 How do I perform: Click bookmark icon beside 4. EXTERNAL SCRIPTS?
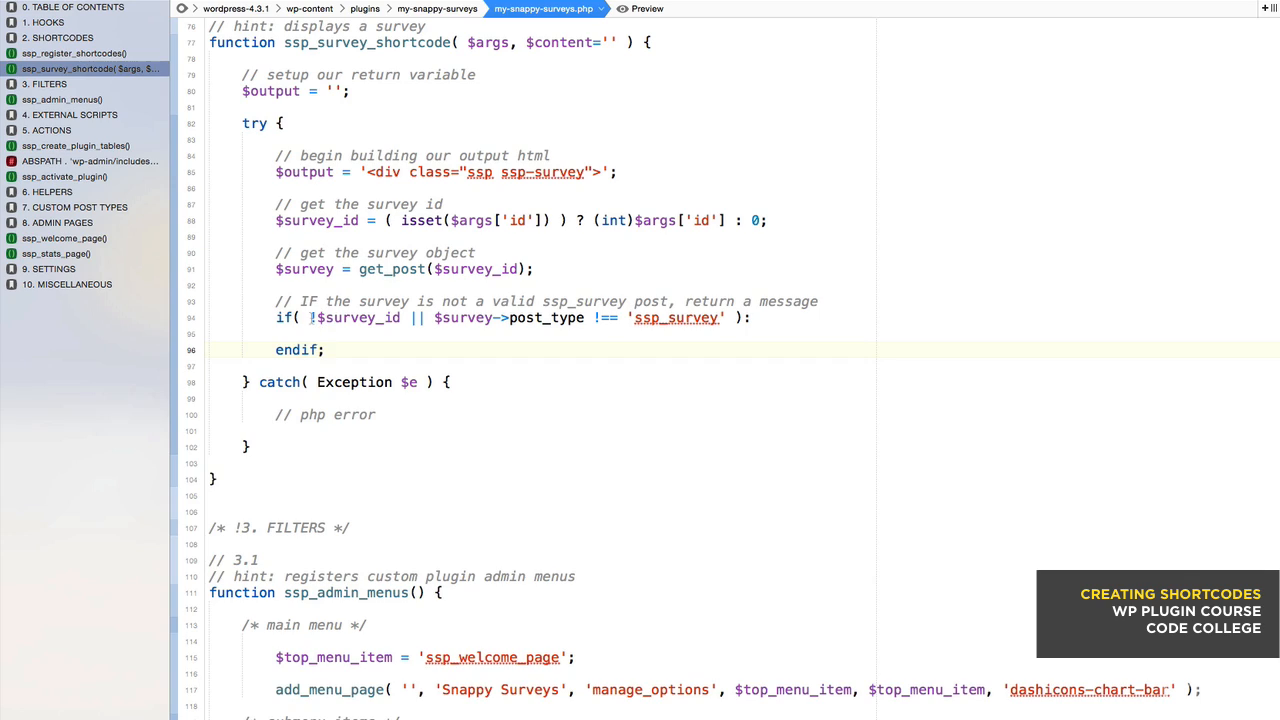click(x=12, y=115)
